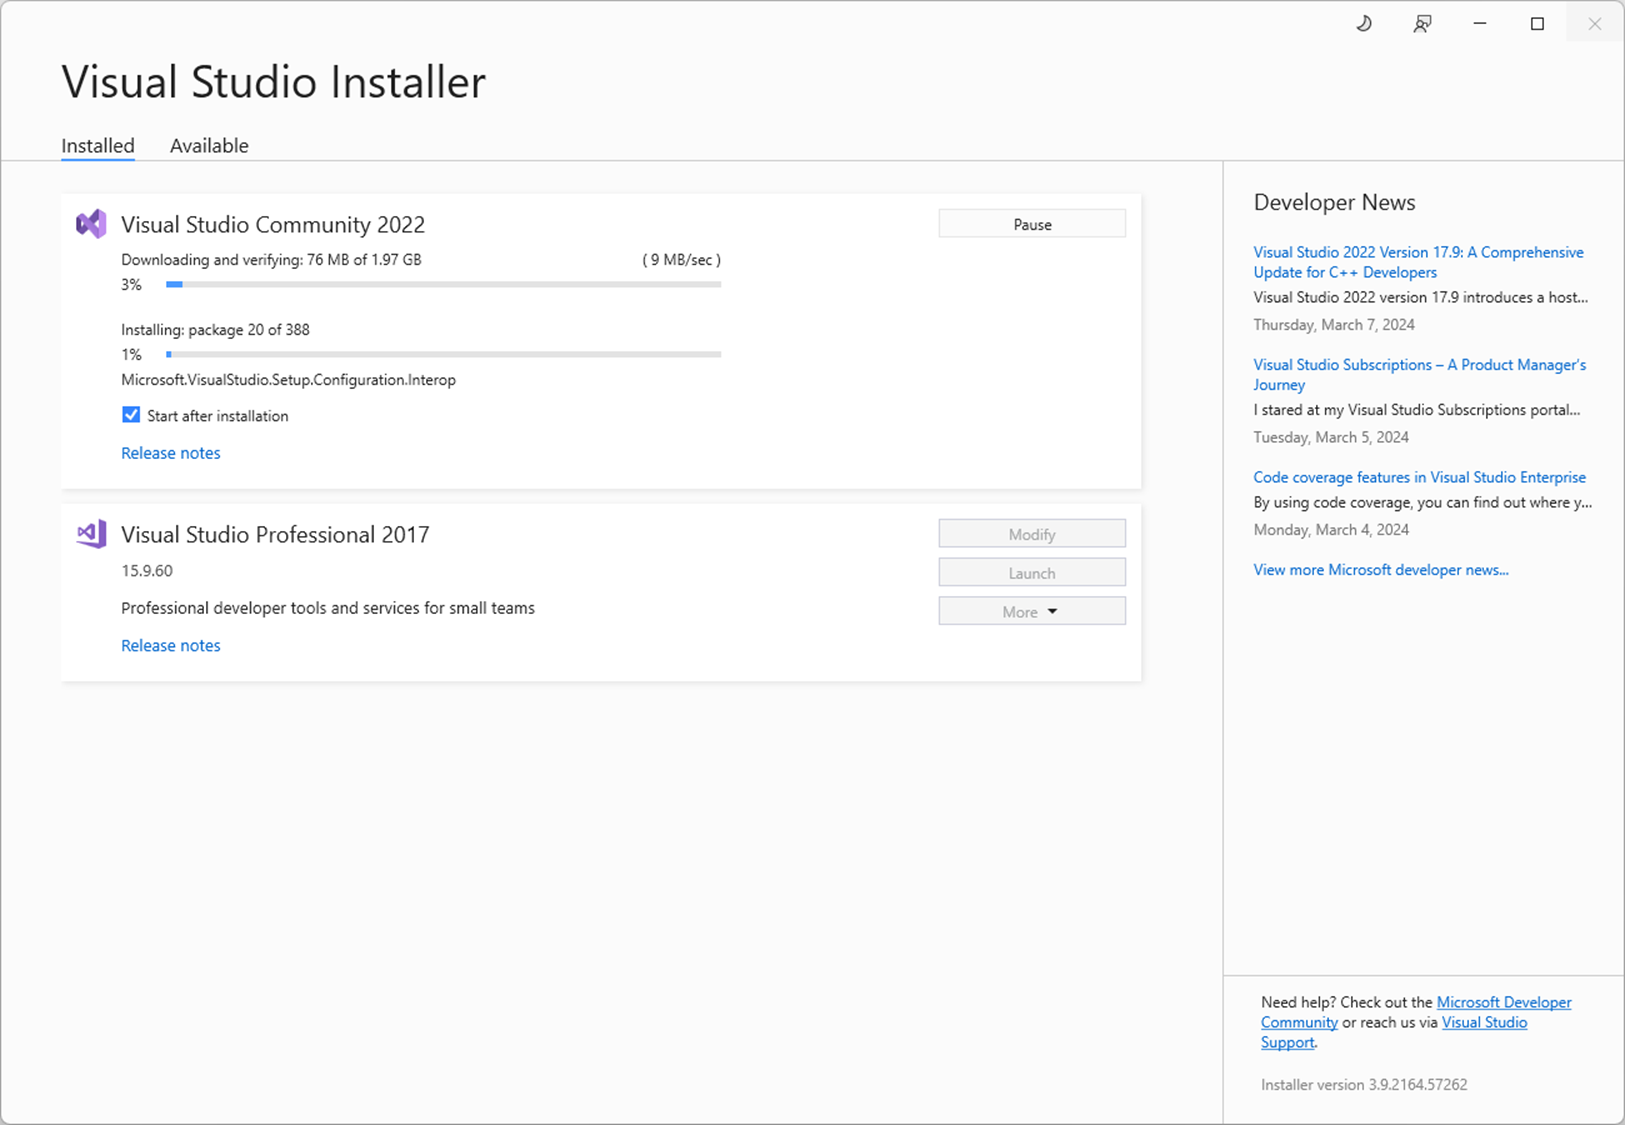This screenshot has height=1125, width=1625.
Task: Click the Visual Studio Community 2022 title
Action: [273, 224]
